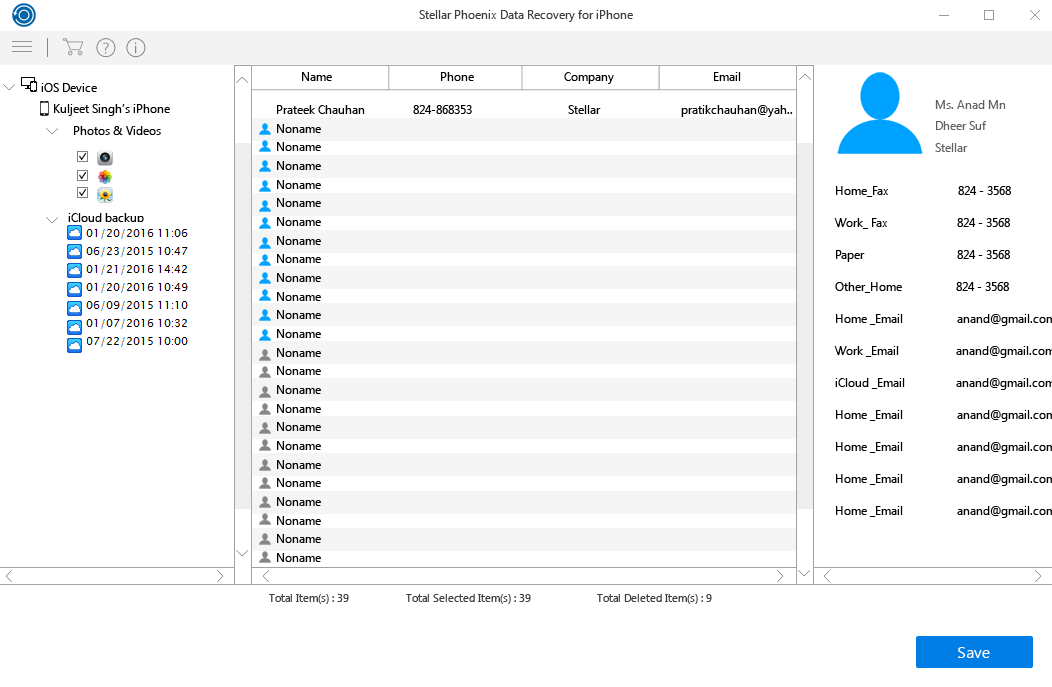Viewport: 1052px width, 687px height.
Task: Select the iCloud backup 06/23/2015 10:47 entry
Action: tap(137, 251)
